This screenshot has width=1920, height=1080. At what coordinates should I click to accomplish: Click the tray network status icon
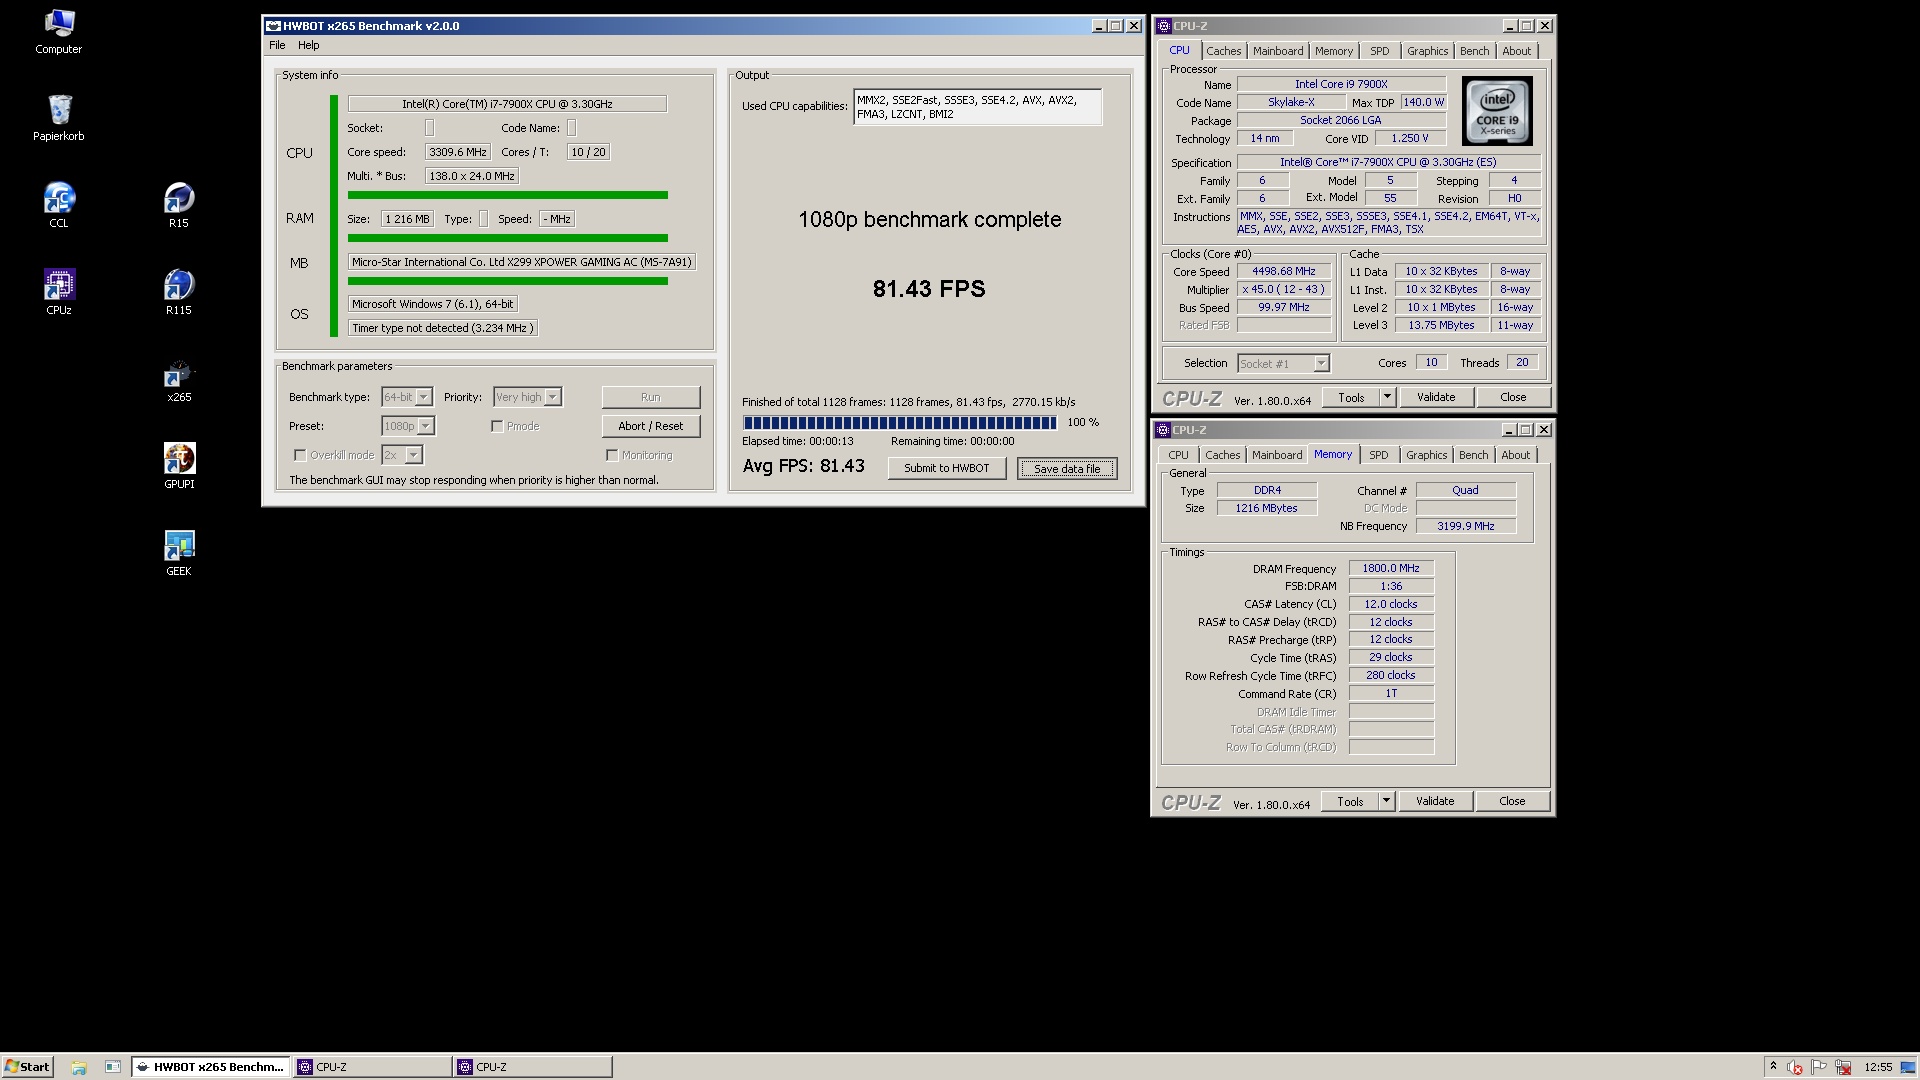click(1844, 1067)
